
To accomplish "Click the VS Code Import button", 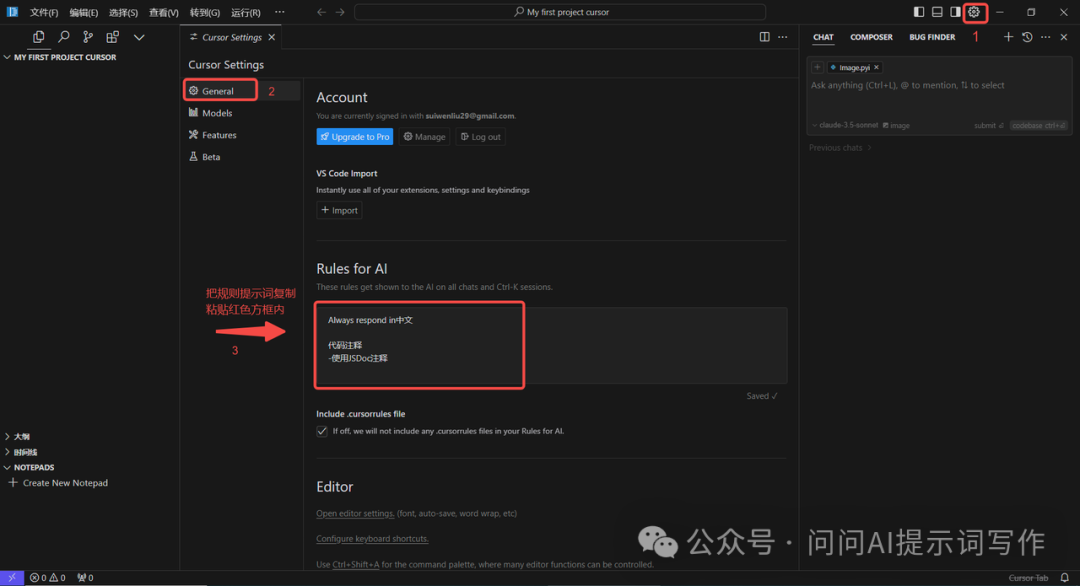I will tap(339, 210).
